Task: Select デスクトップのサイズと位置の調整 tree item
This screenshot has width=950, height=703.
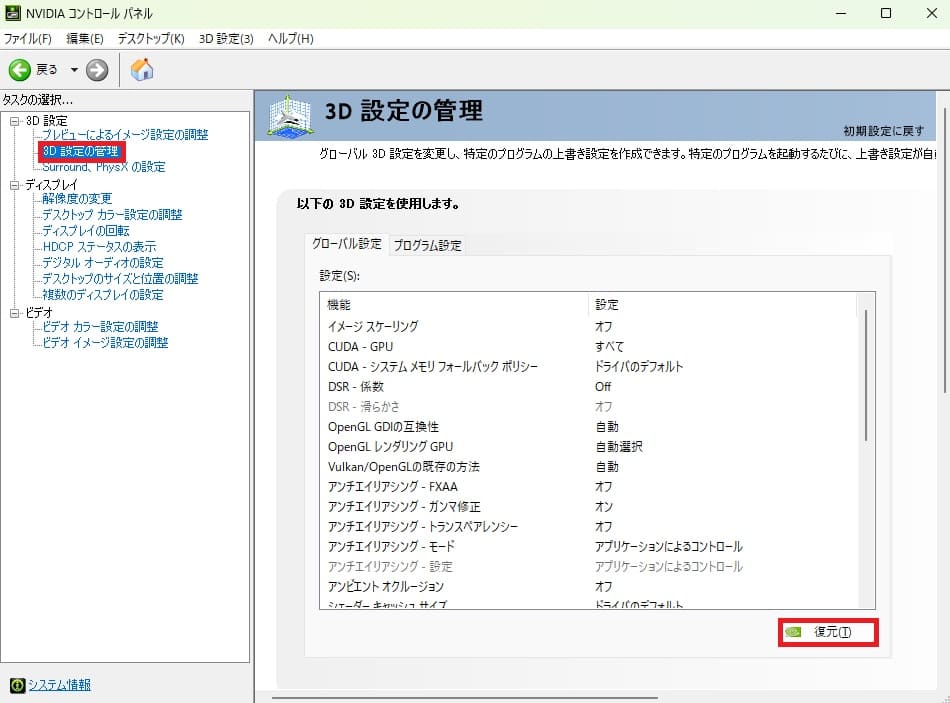Action: tap(120, 279)
